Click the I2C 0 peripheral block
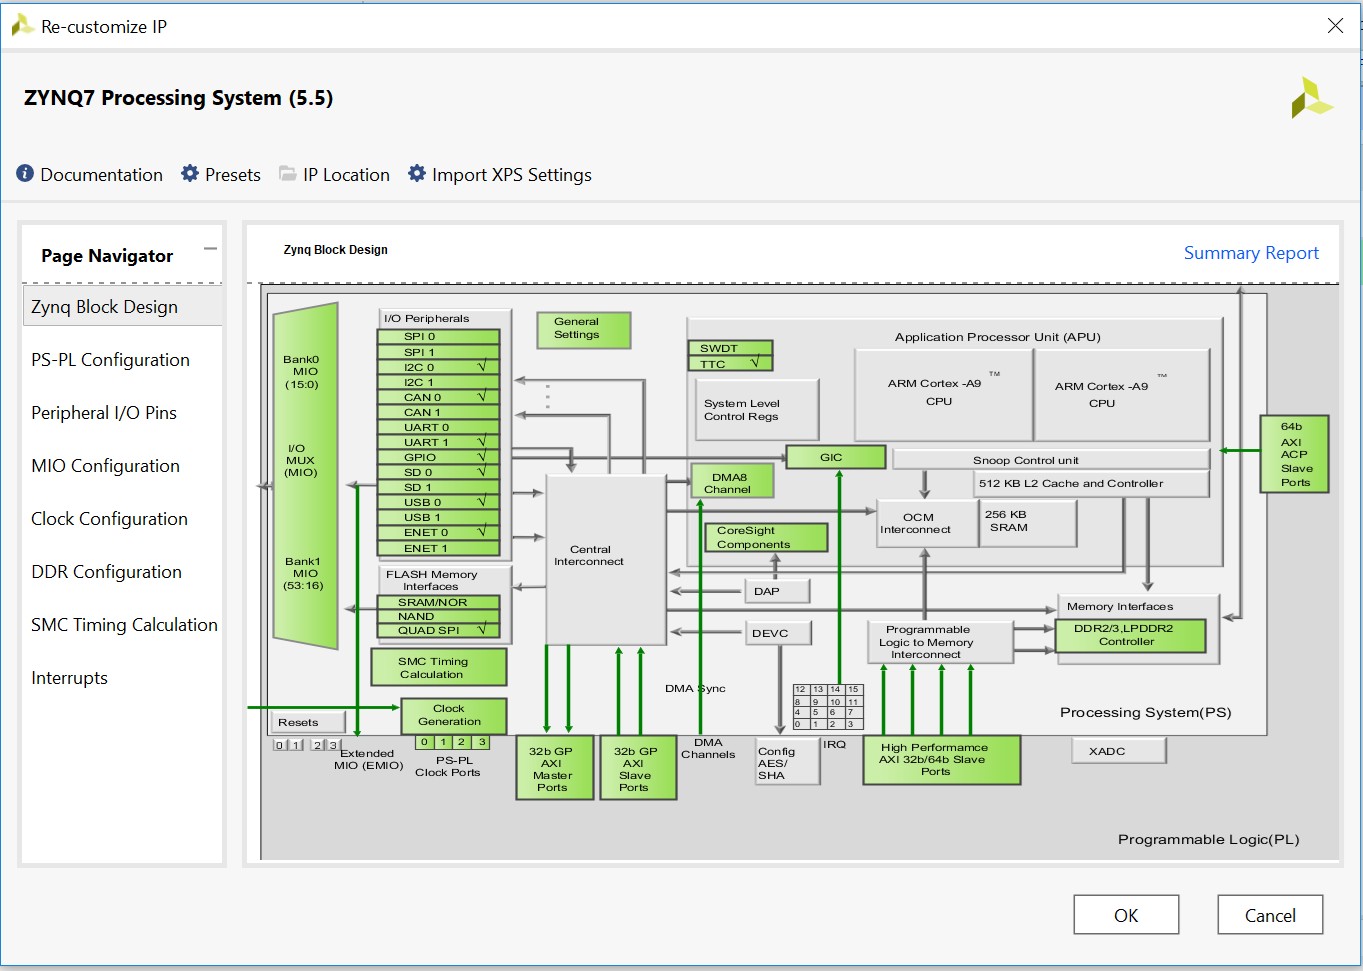The height and width of the screenshot is (971, 1363). point(437,367)
